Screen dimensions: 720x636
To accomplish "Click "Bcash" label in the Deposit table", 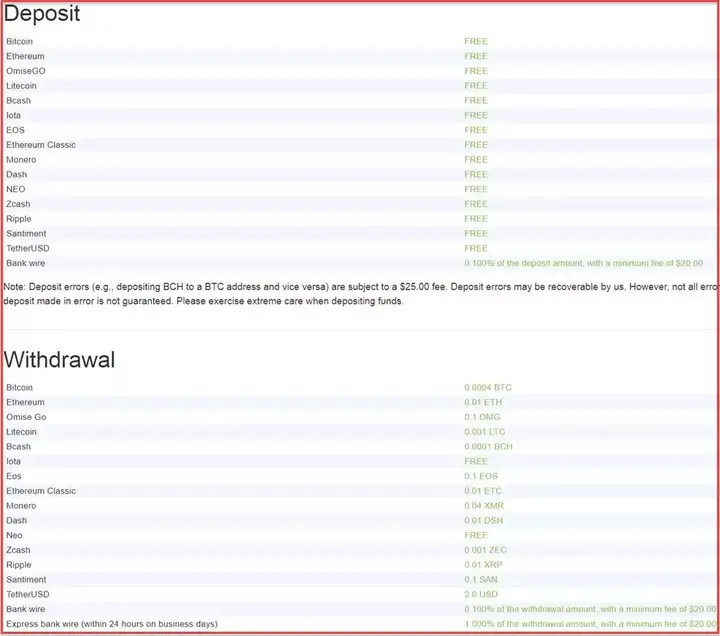I will pyautogui.click(x=18, y=100).
